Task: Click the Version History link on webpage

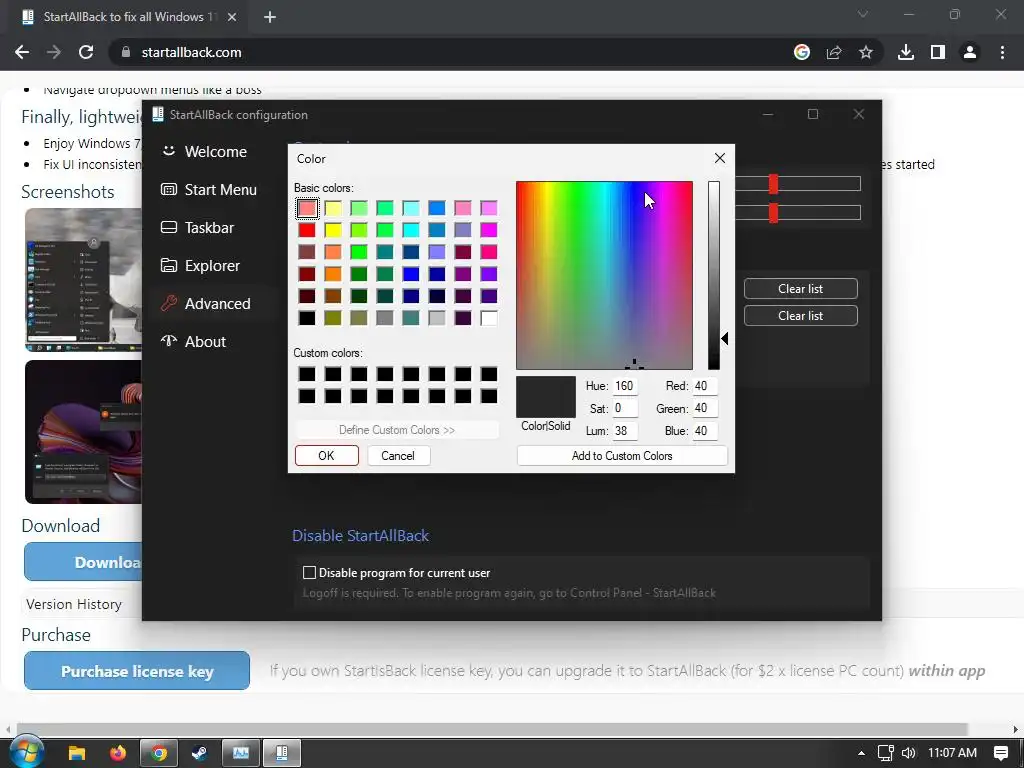Action: coord(74,604)
